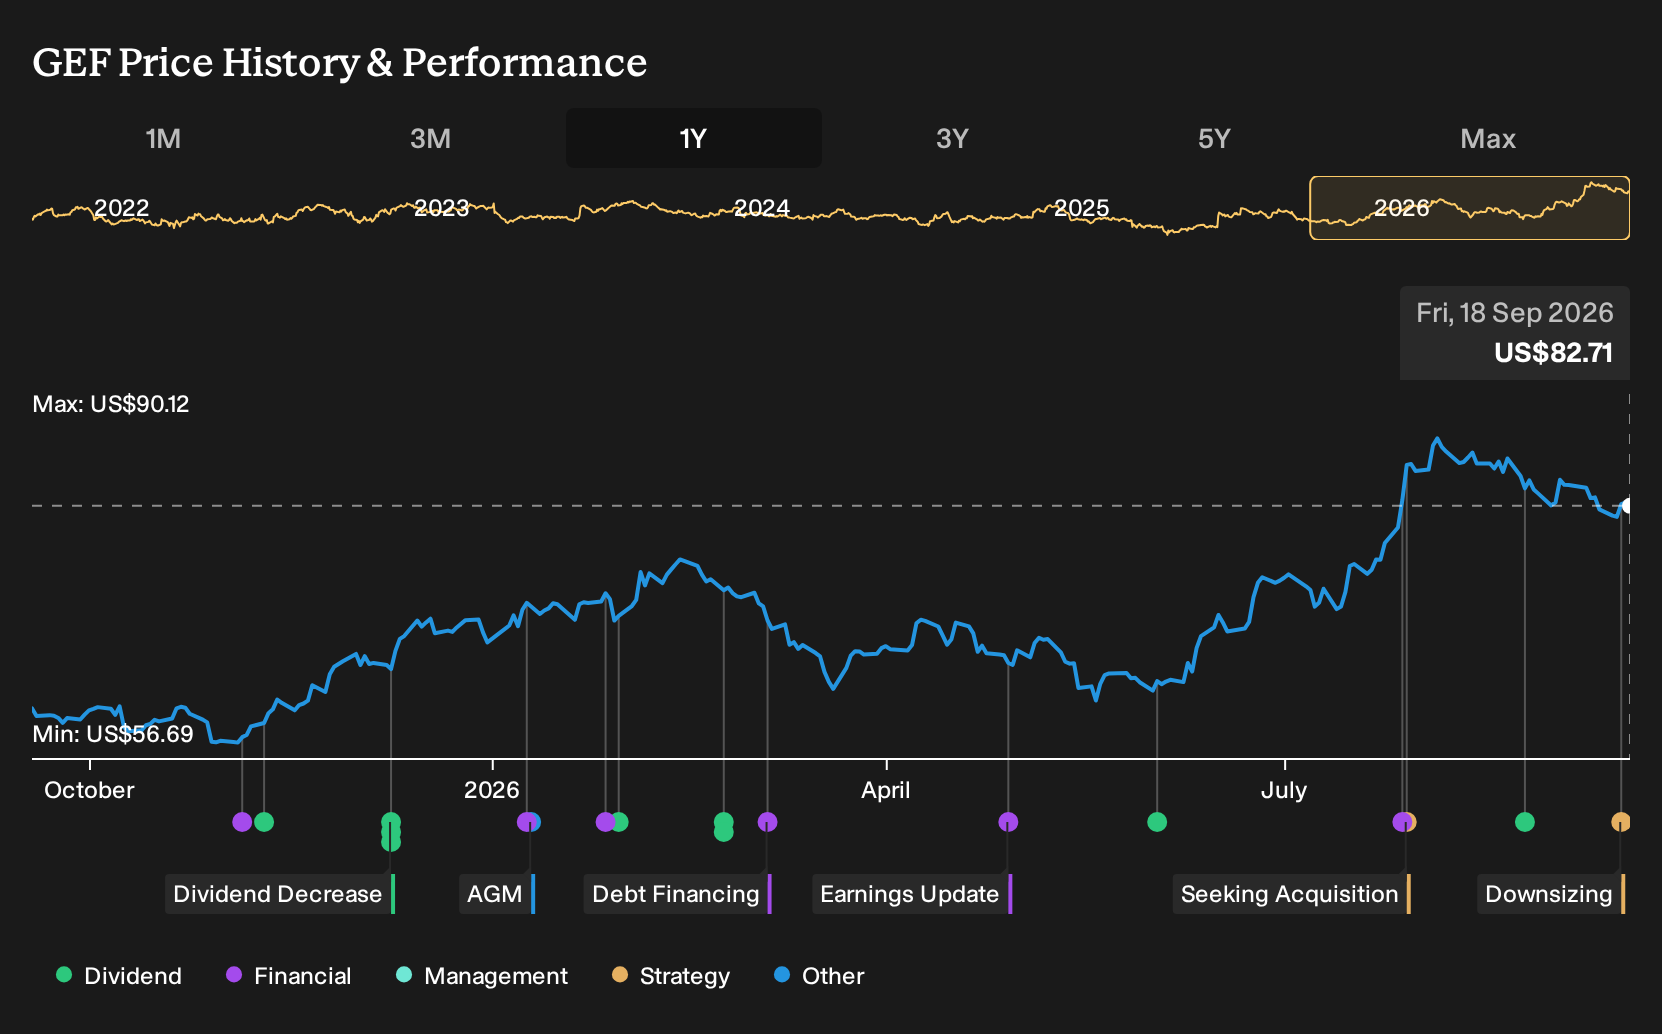Toggle the Dividend legend filter
The width and height of the screenshot is (1662, 1034).
tap(119, 976)
